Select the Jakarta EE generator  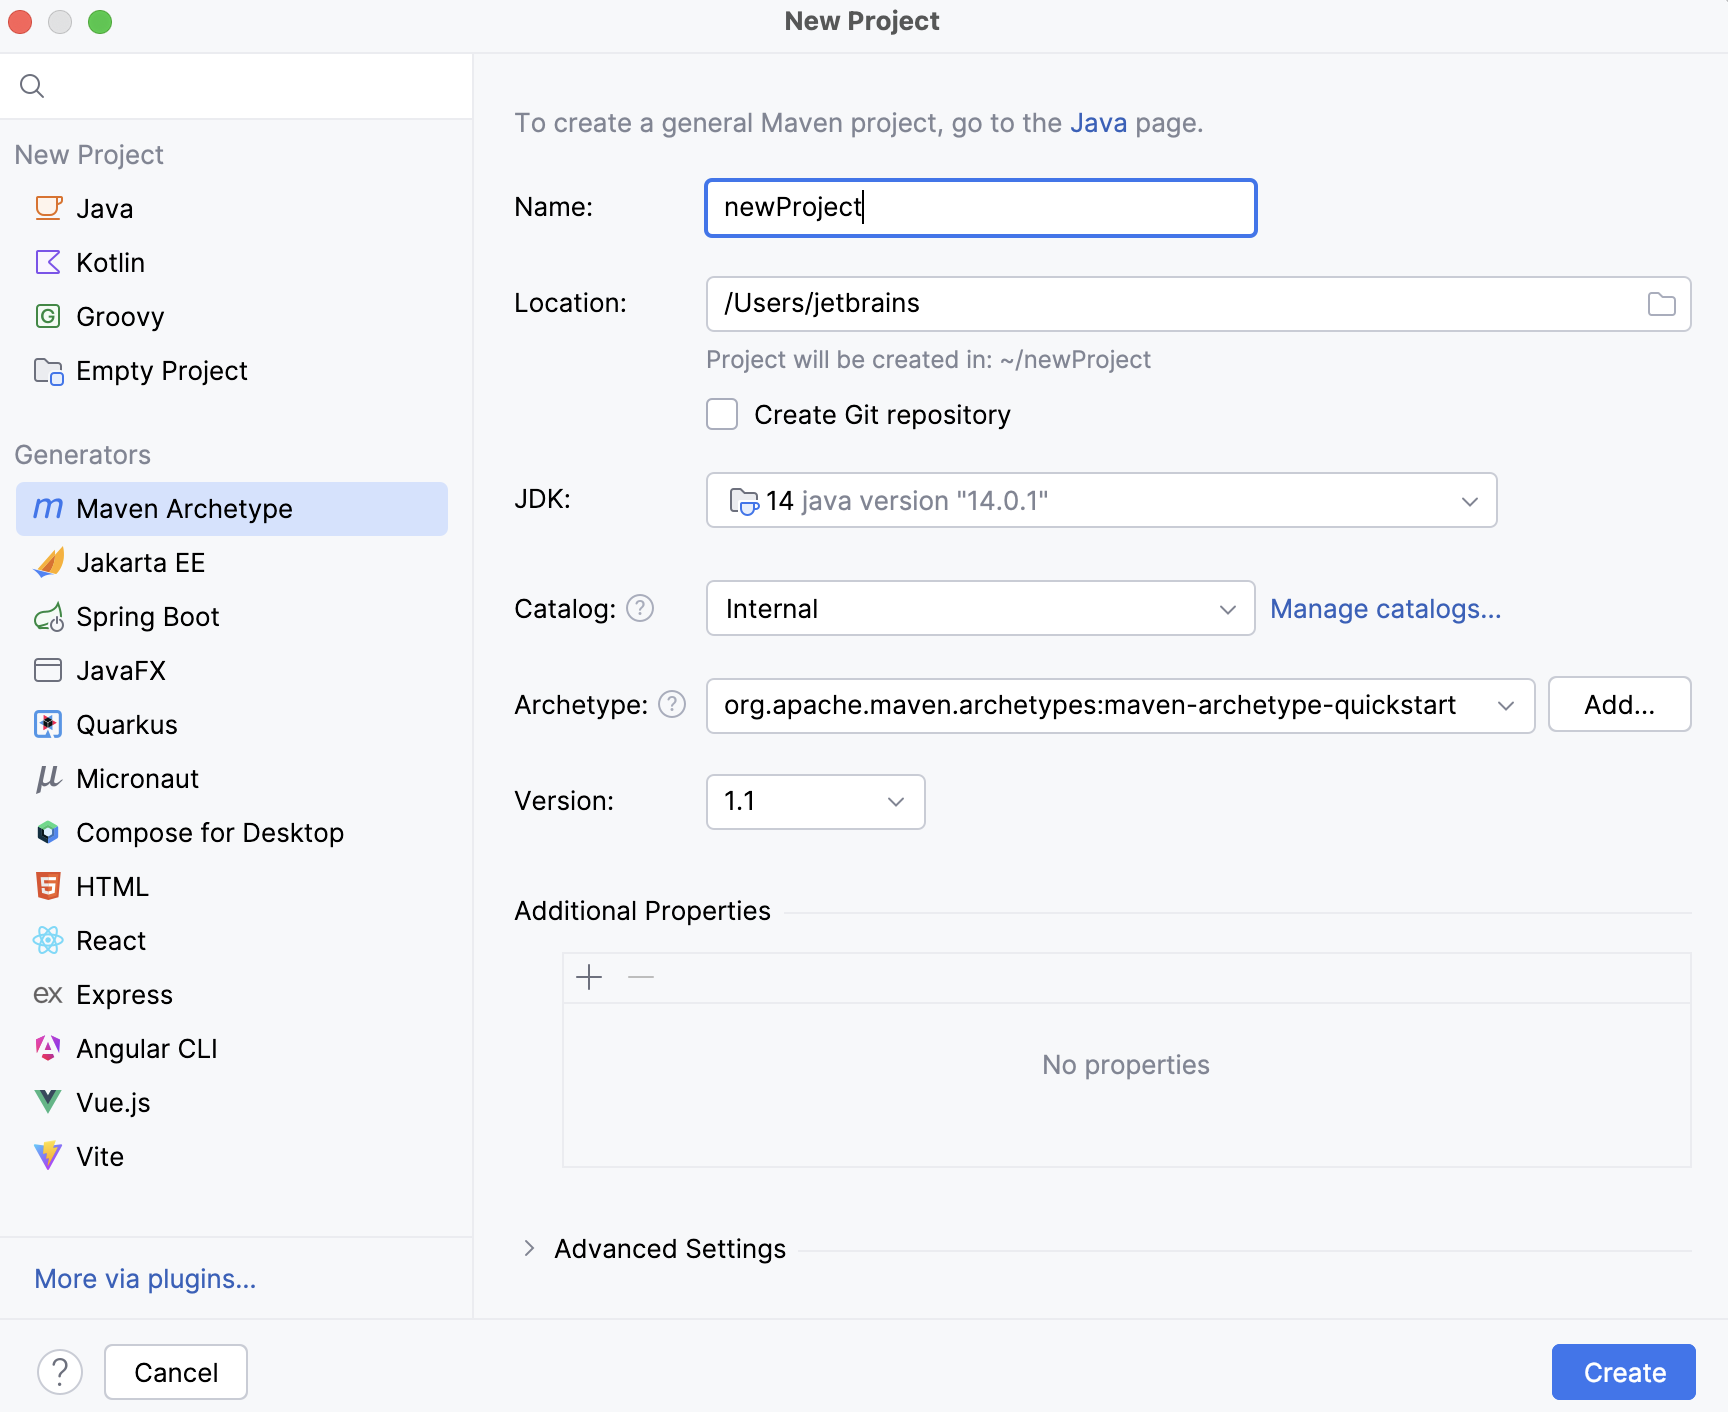pyautogui.click(x=140, y=562)
